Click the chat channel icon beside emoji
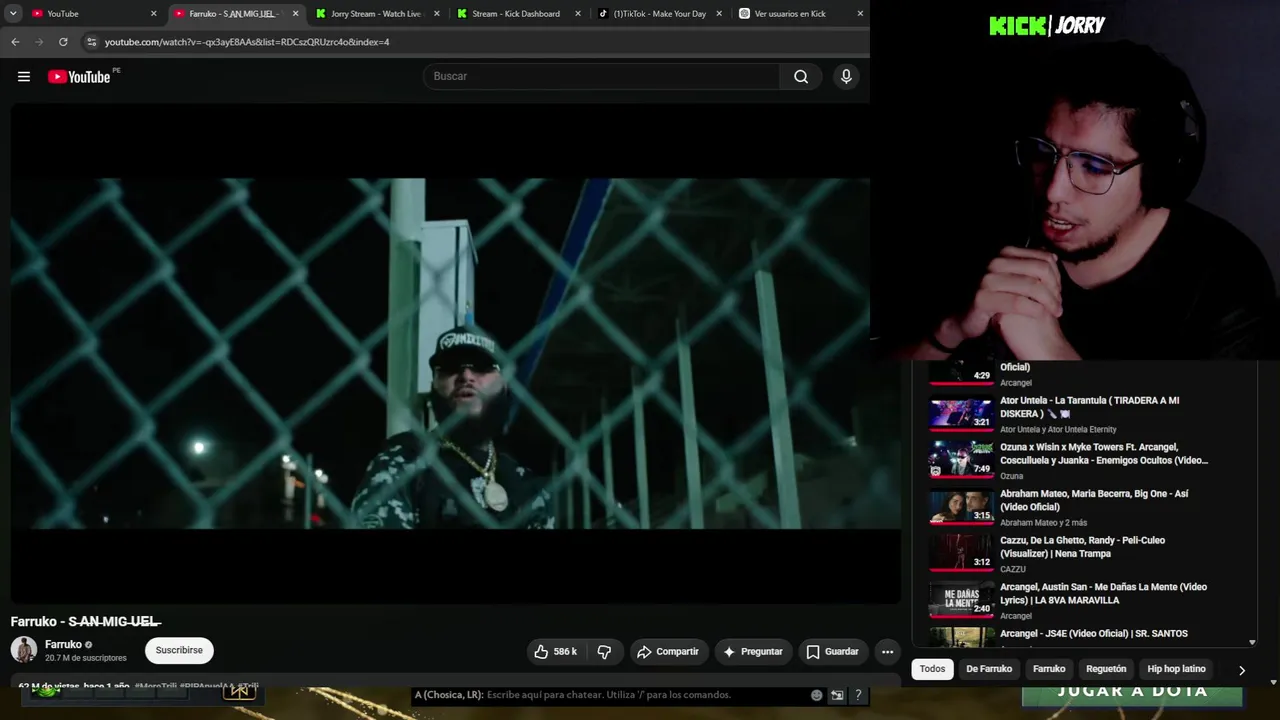 click(837, 695)
